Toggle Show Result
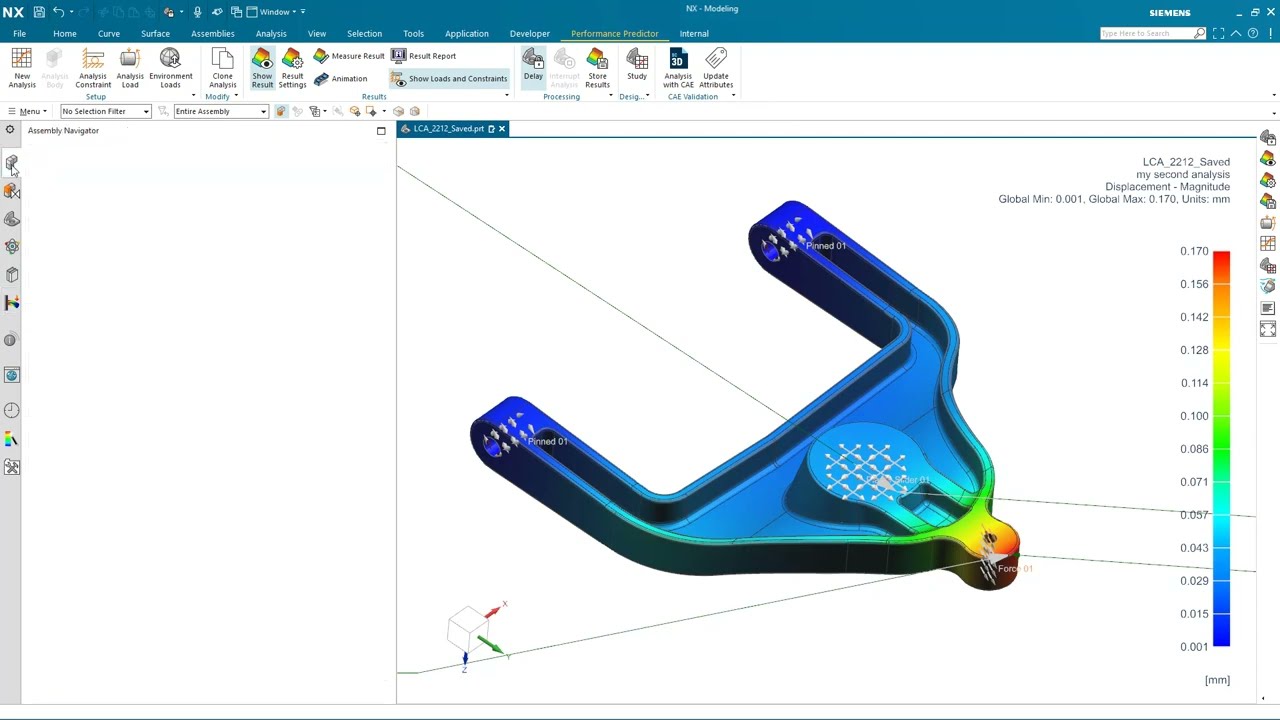1280x720 pixels. click(262, 68)
